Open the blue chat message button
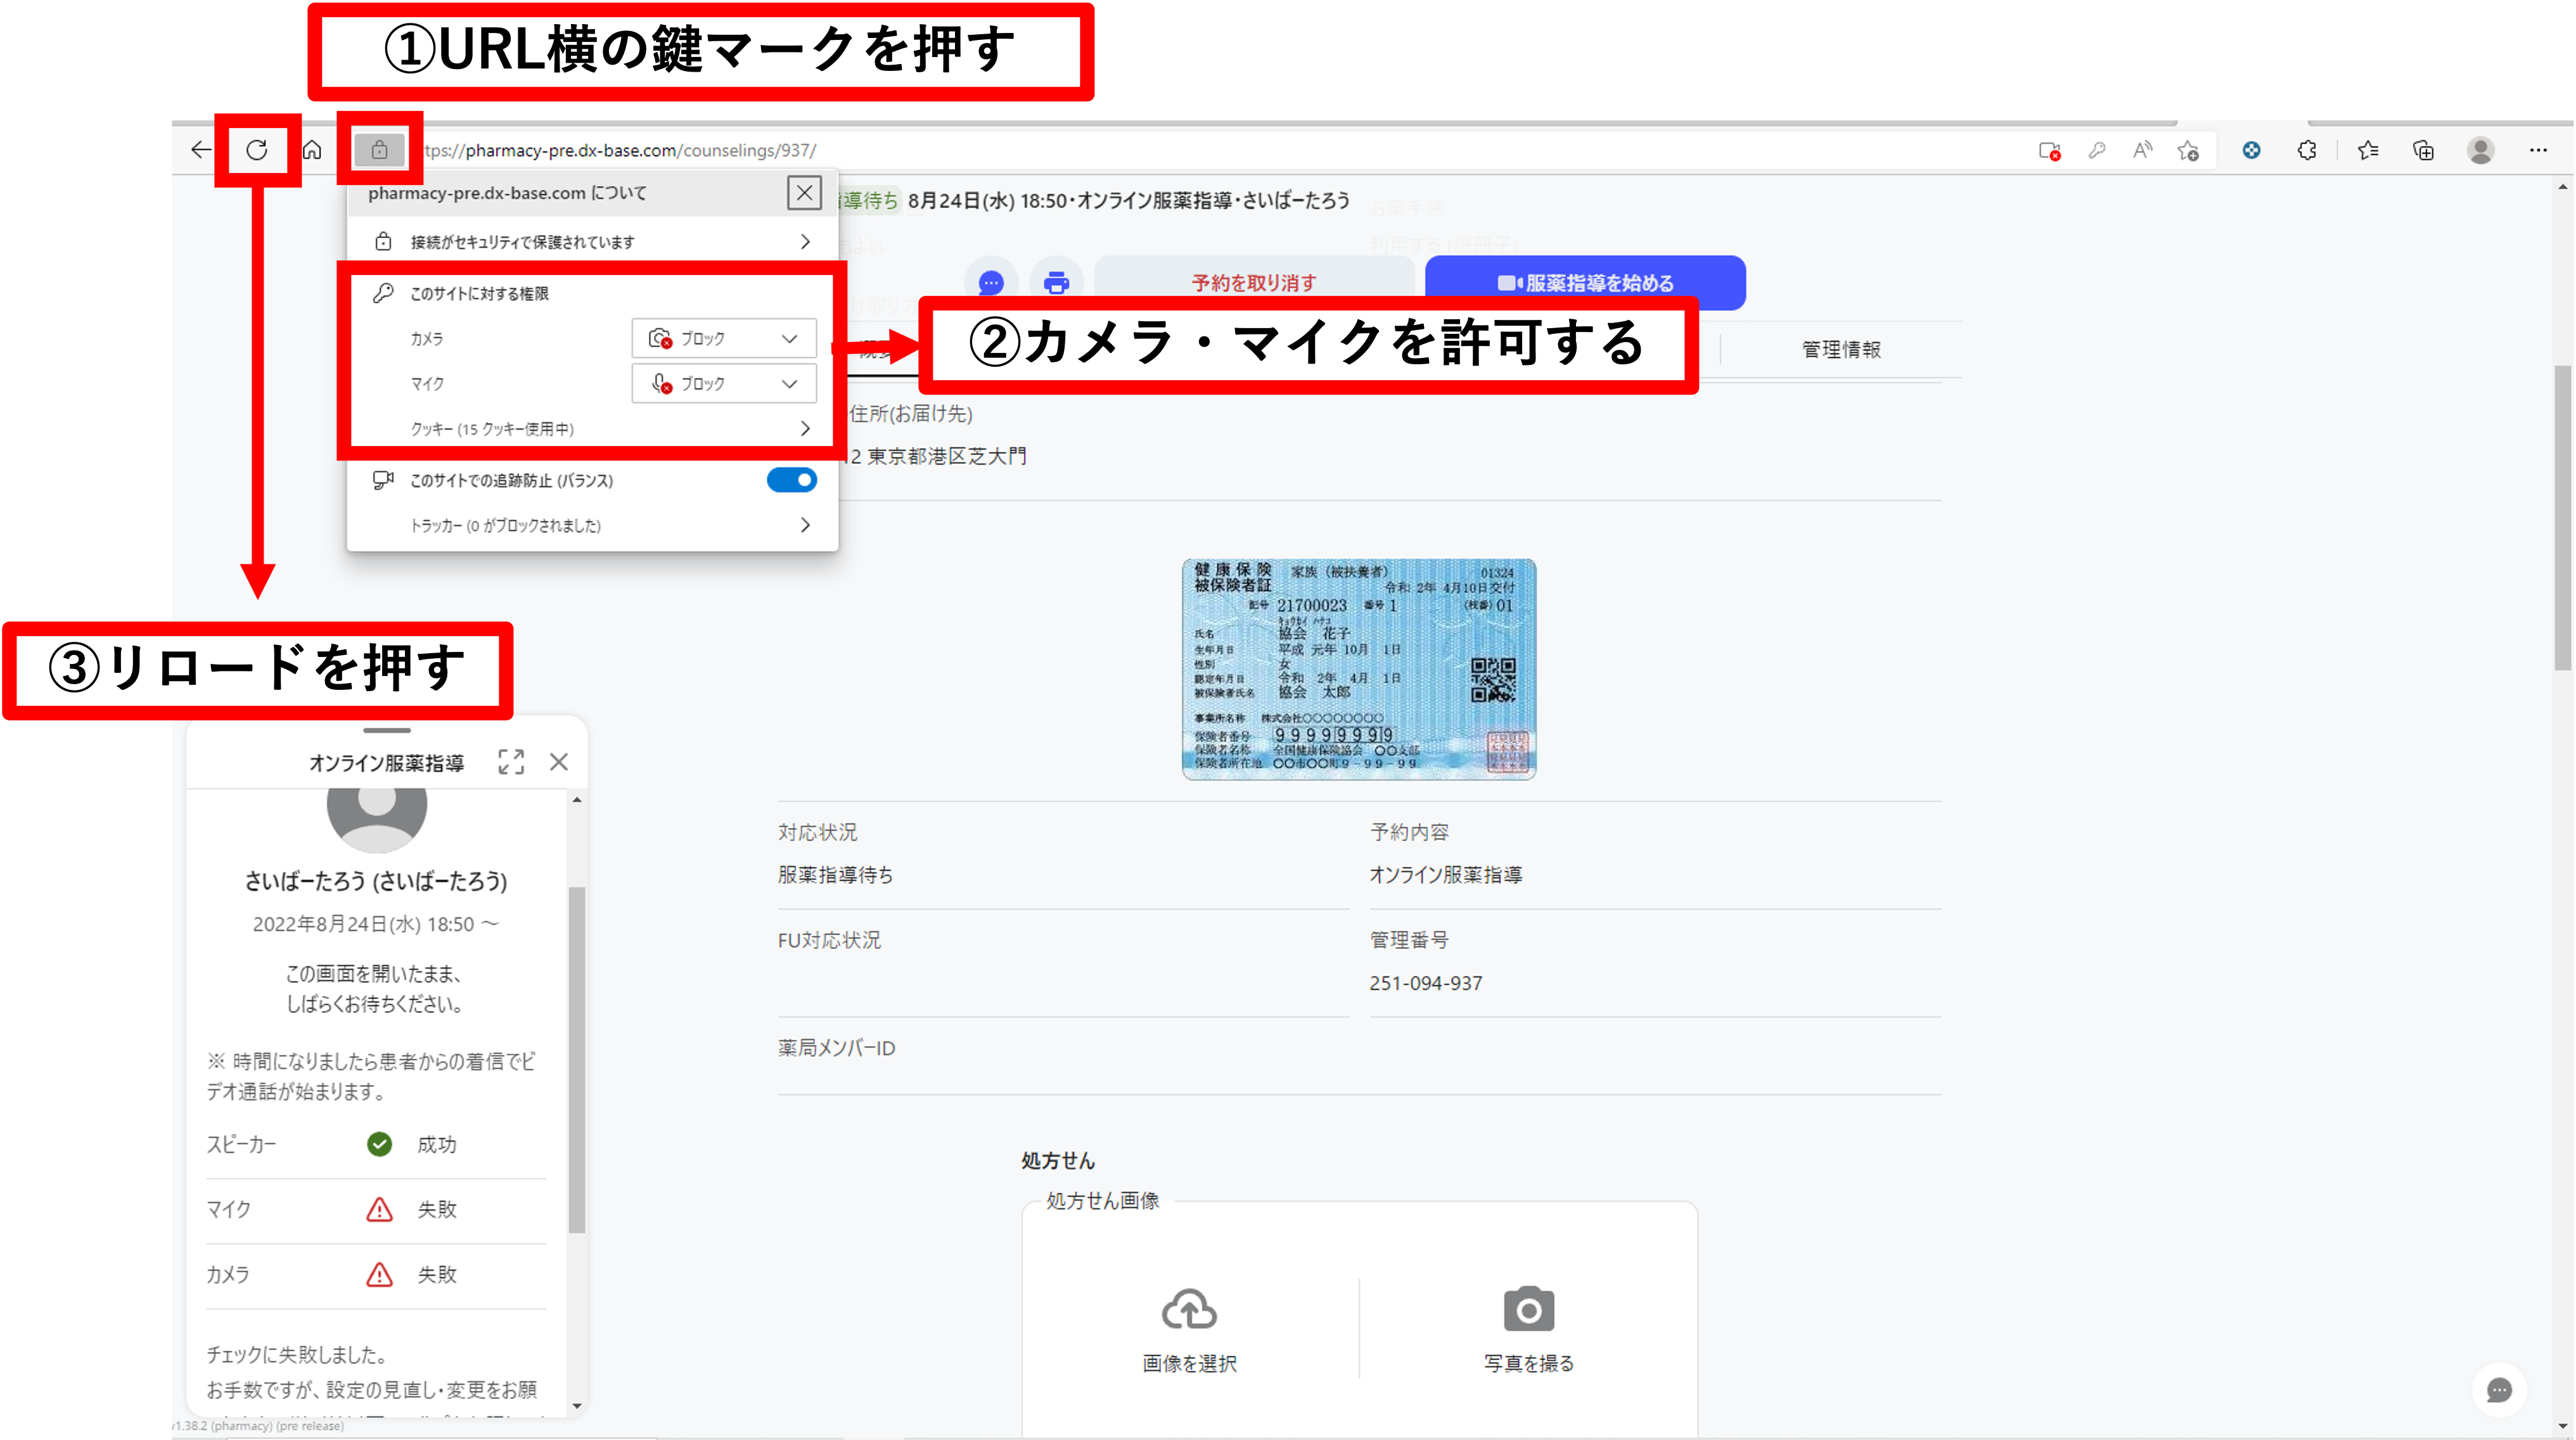Image resolution: width=2576 pixels, height=1440 pixels. 990,283
